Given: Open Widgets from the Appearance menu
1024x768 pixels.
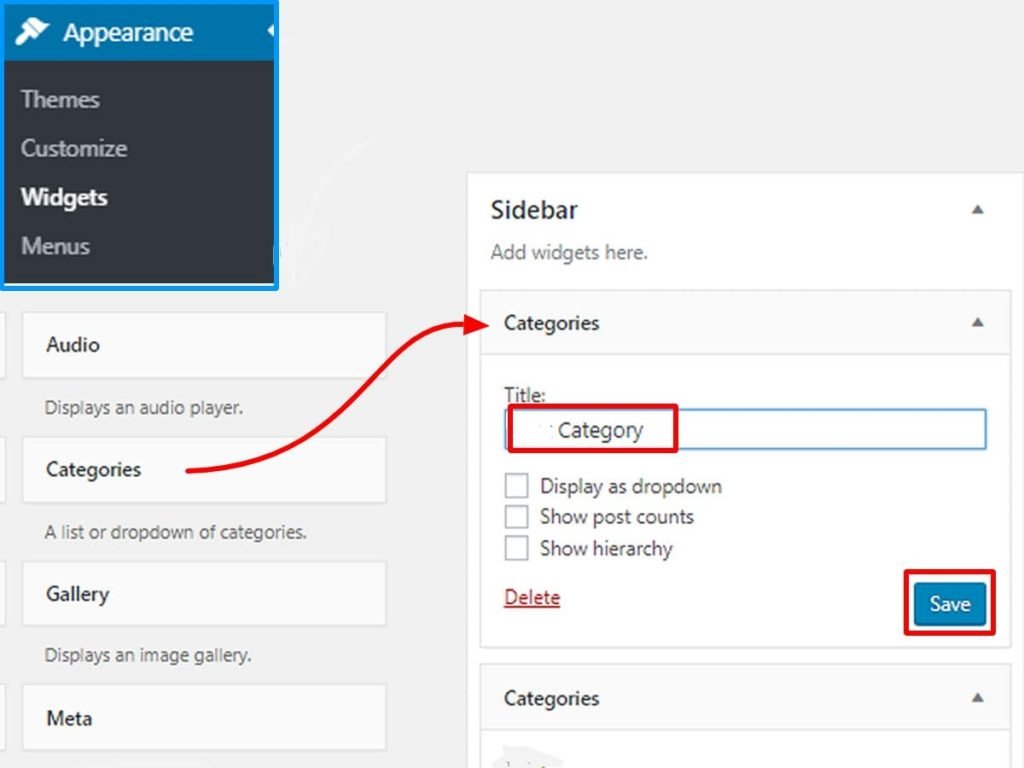Looking at the screenshot, I should 64,197.
